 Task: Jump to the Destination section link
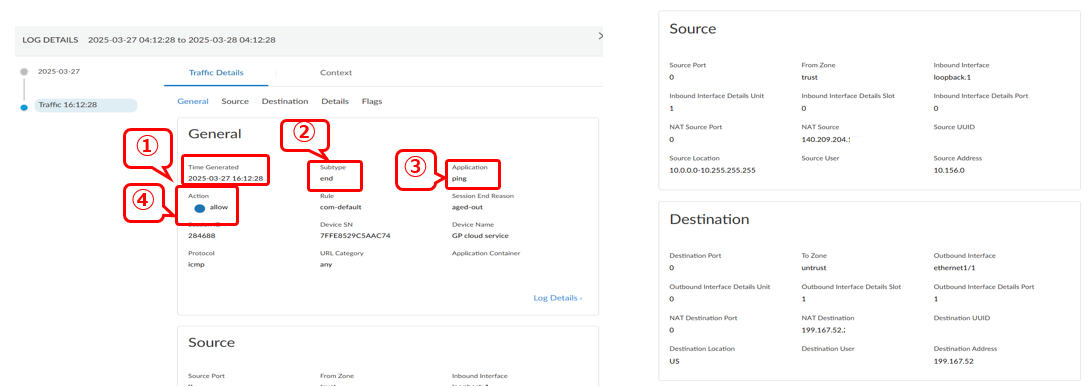285,101
